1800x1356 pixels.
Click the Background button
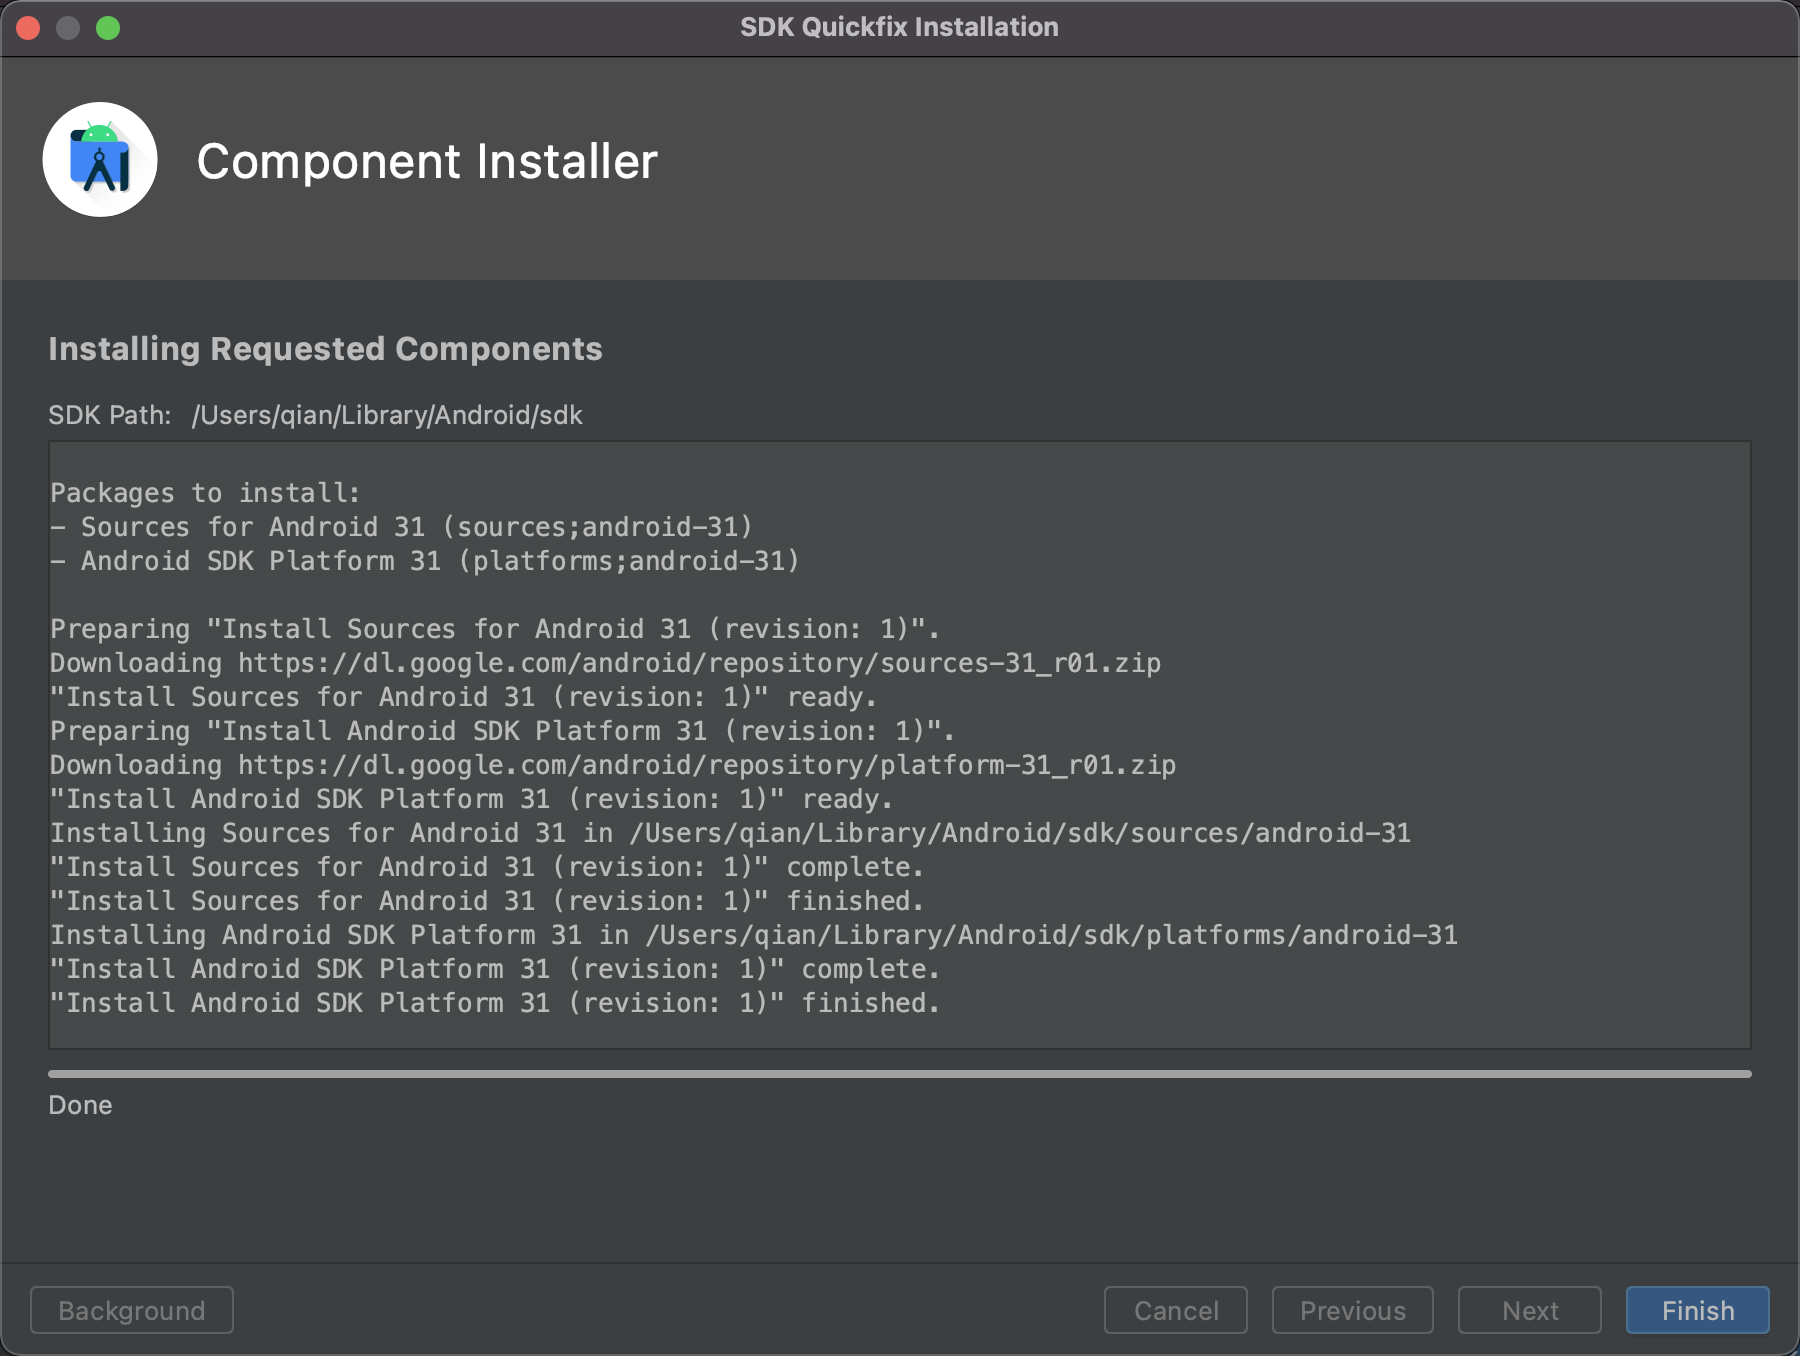pos(132,1310)
